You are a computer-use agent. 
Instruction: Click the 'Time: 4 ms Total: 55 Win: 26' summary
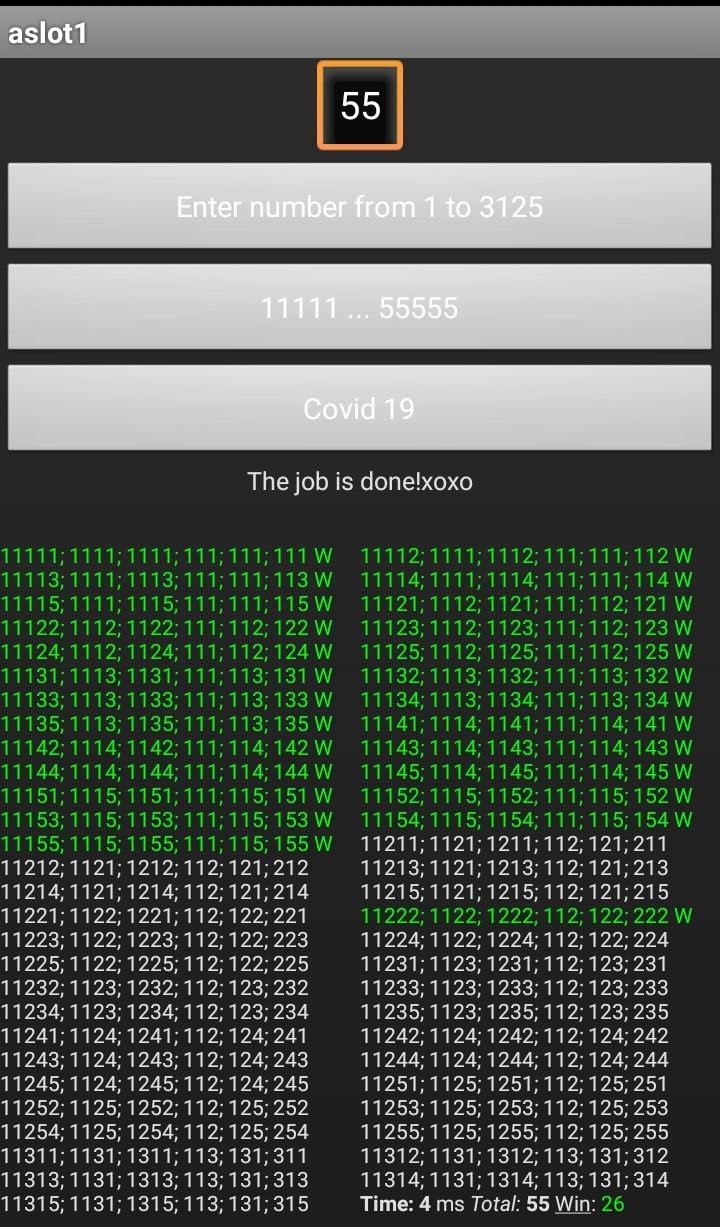pyautogui.click(x=492, y=1203)
